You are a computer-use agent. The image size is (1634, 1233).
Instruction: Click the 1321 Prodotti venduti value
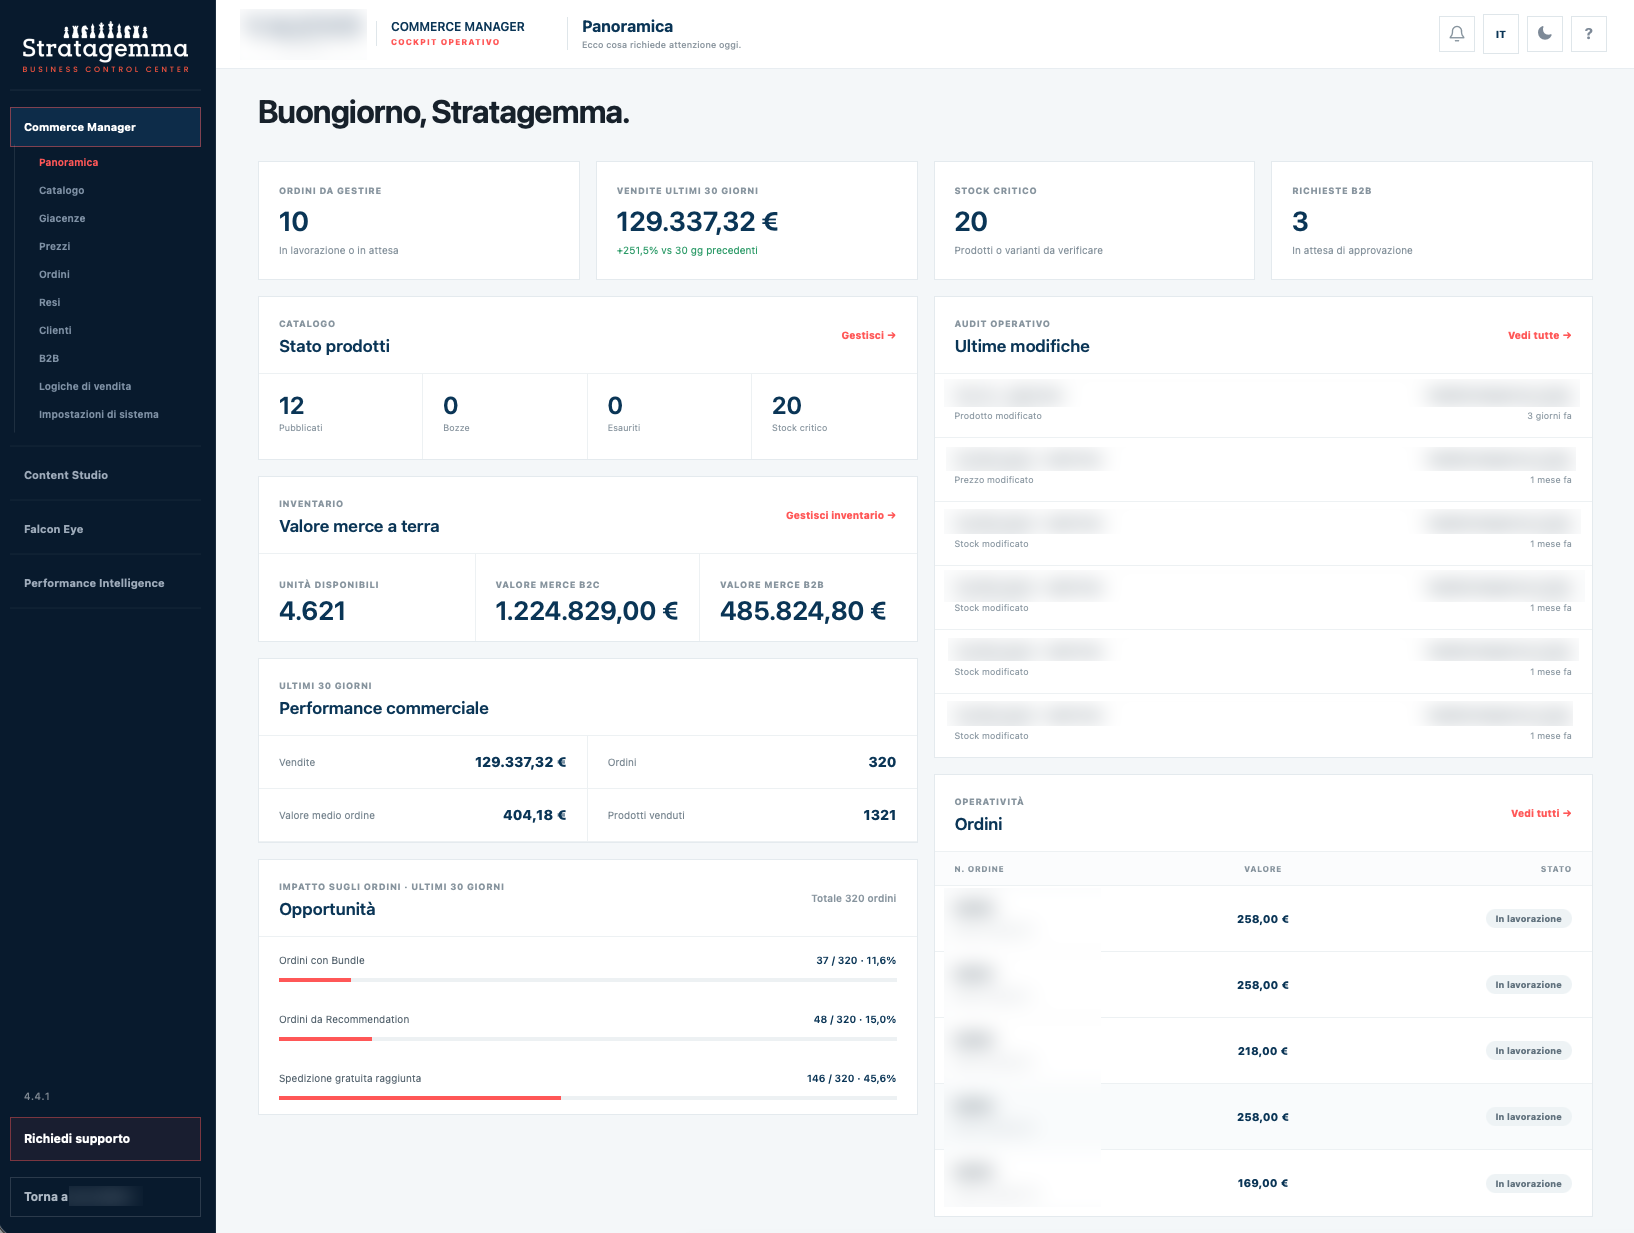tap(880, 815)
